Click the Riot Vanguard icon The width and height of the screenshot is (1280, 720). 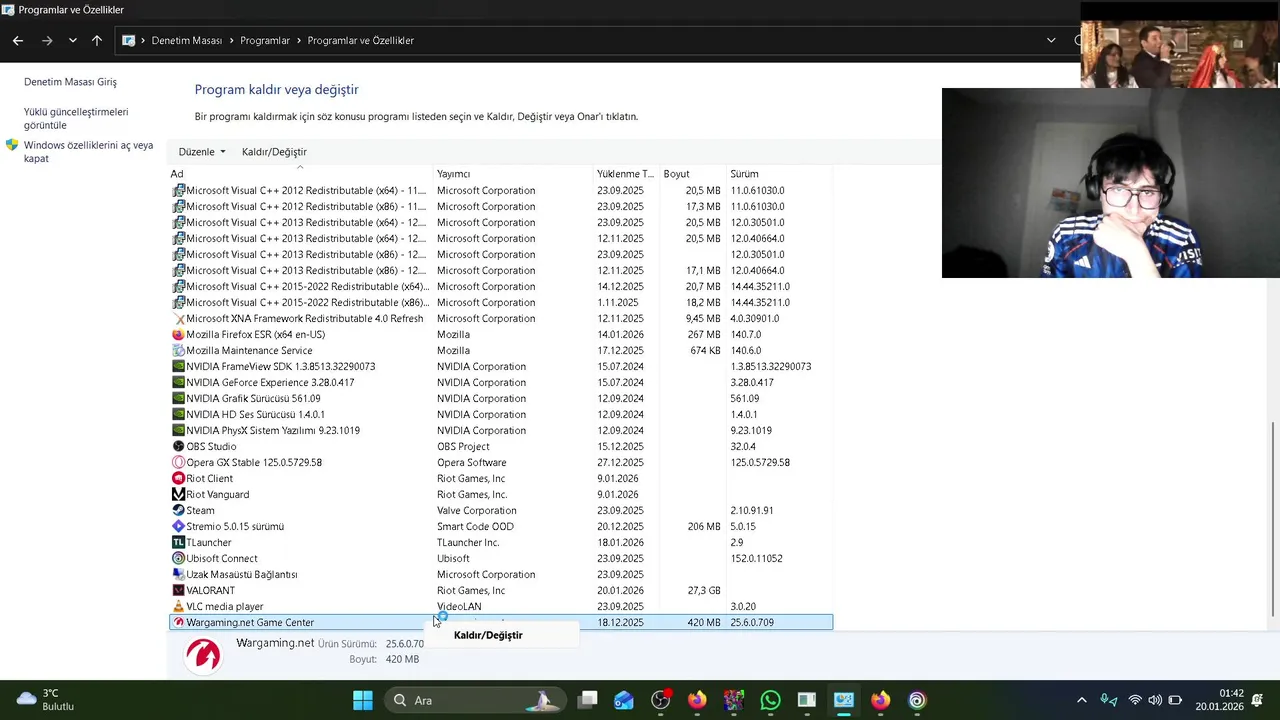[179, 494]
